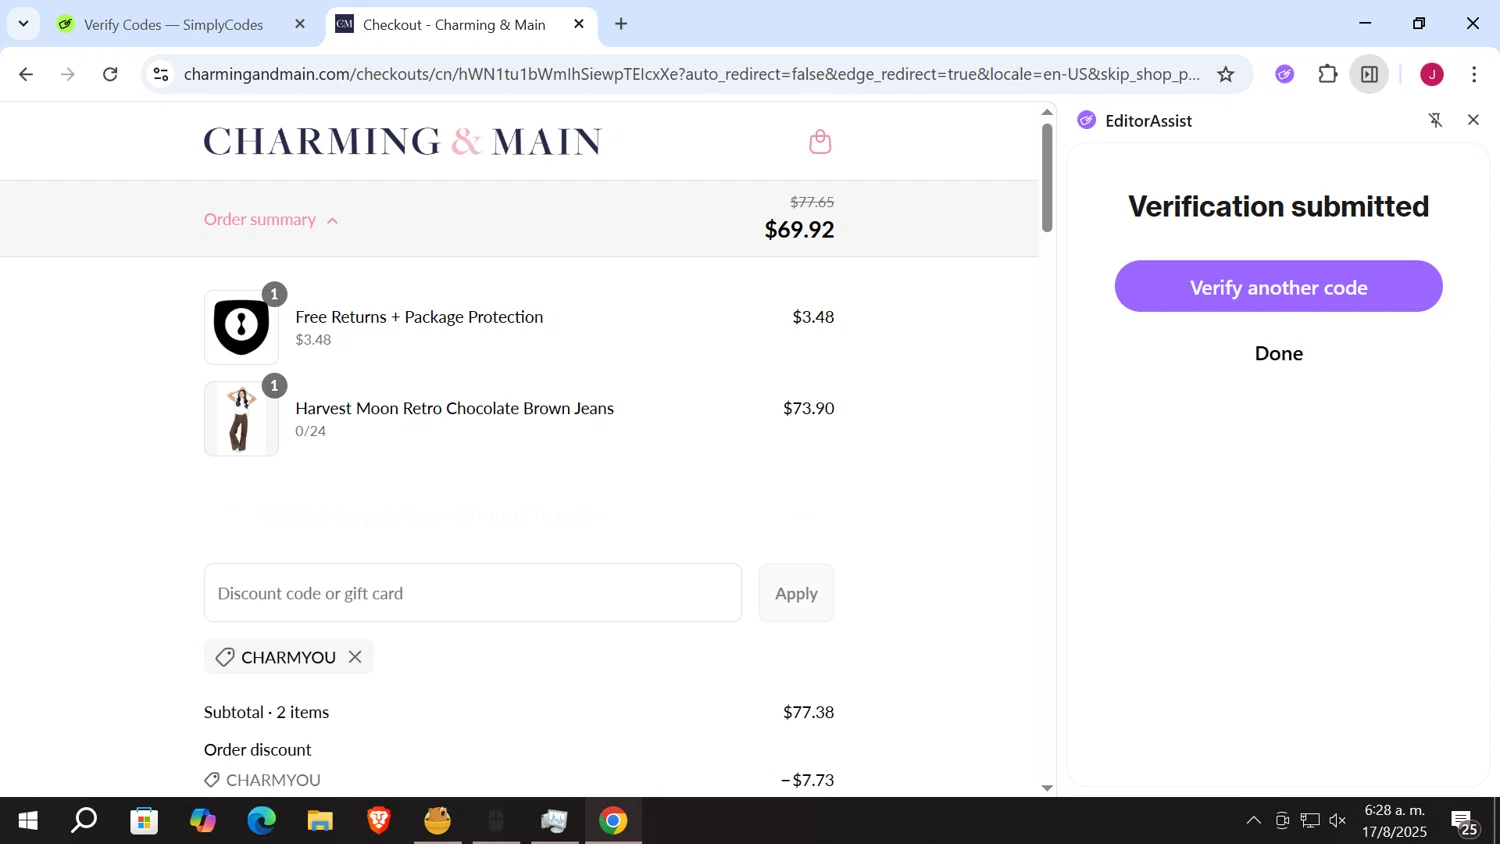Show hidden system tray icons
1500x844 pixels.
pyautogui.click(x=1253, y=821)
